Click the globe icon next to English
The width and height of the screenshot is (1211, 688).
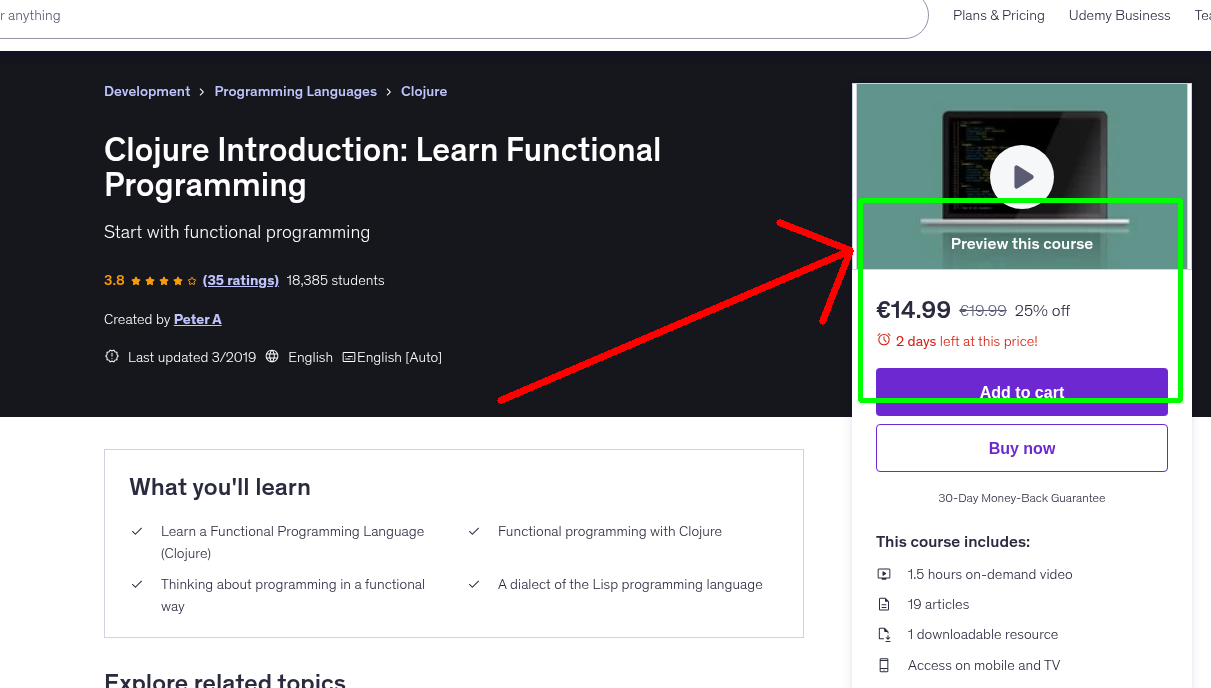pos(272,357)
